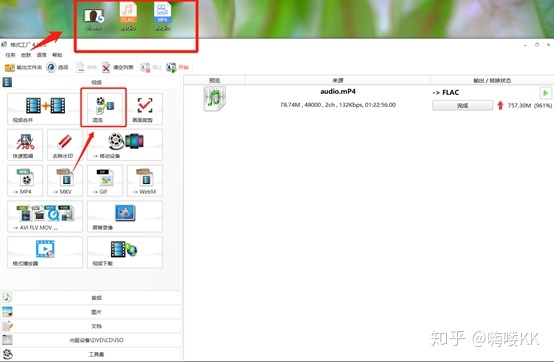This screenshot has width=554, height=362.
Task: Collapse the 视频 video category header
Action: 91,82
